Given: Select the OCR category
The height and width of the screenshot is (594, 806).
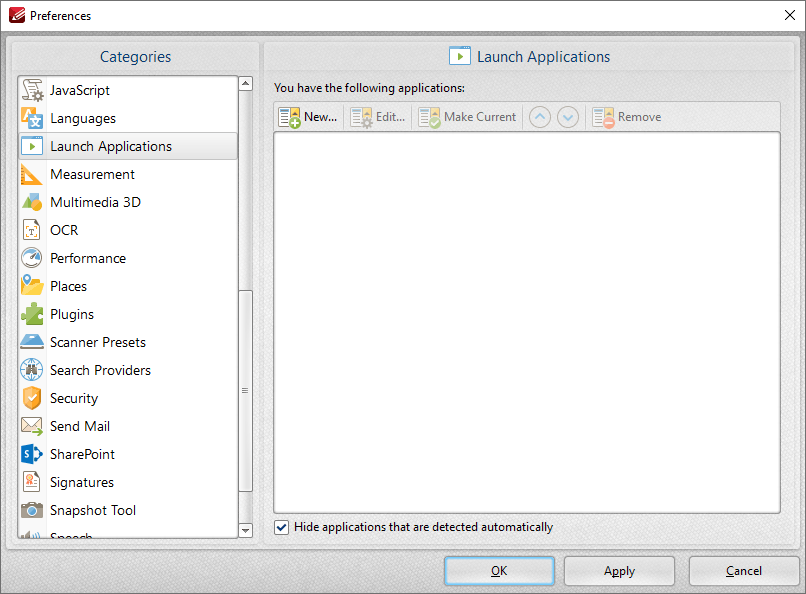Looking at the screenshot, I should (x=62, y=230).
